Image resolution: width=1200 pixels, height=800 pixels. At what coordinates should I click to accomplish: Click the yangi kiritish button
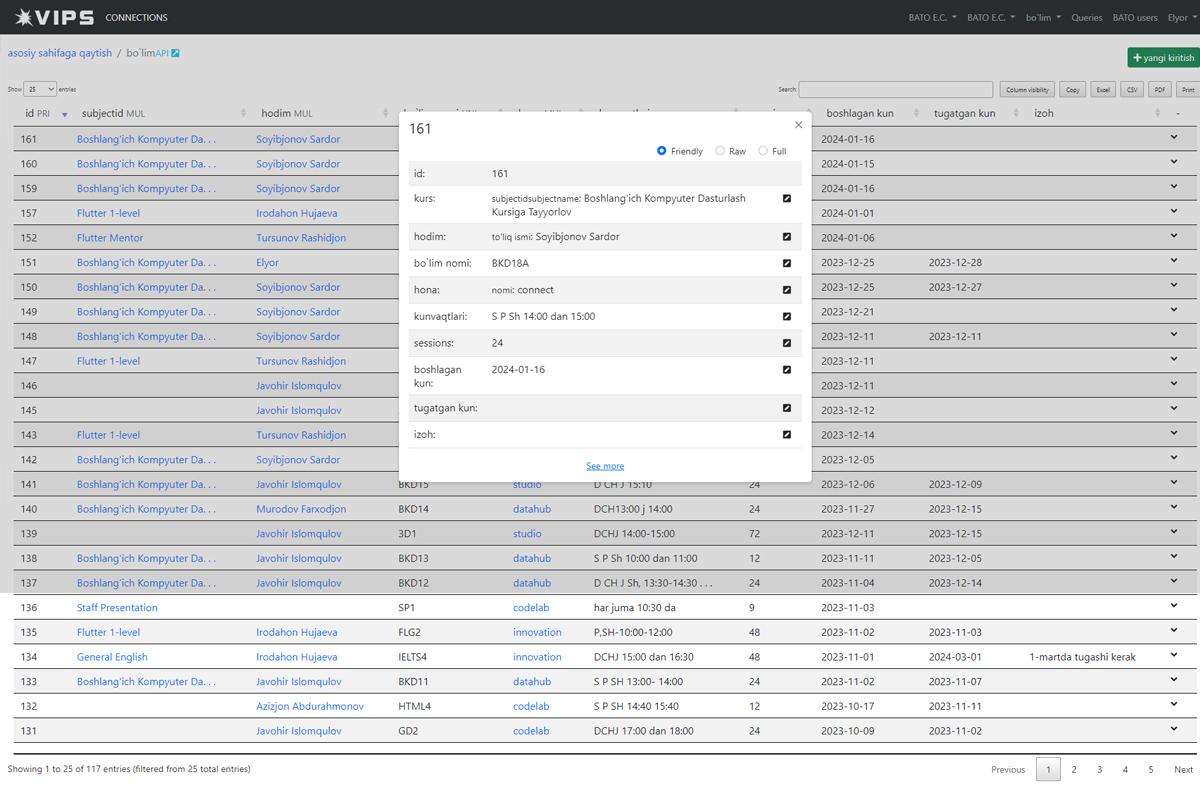pos(1163,58)
